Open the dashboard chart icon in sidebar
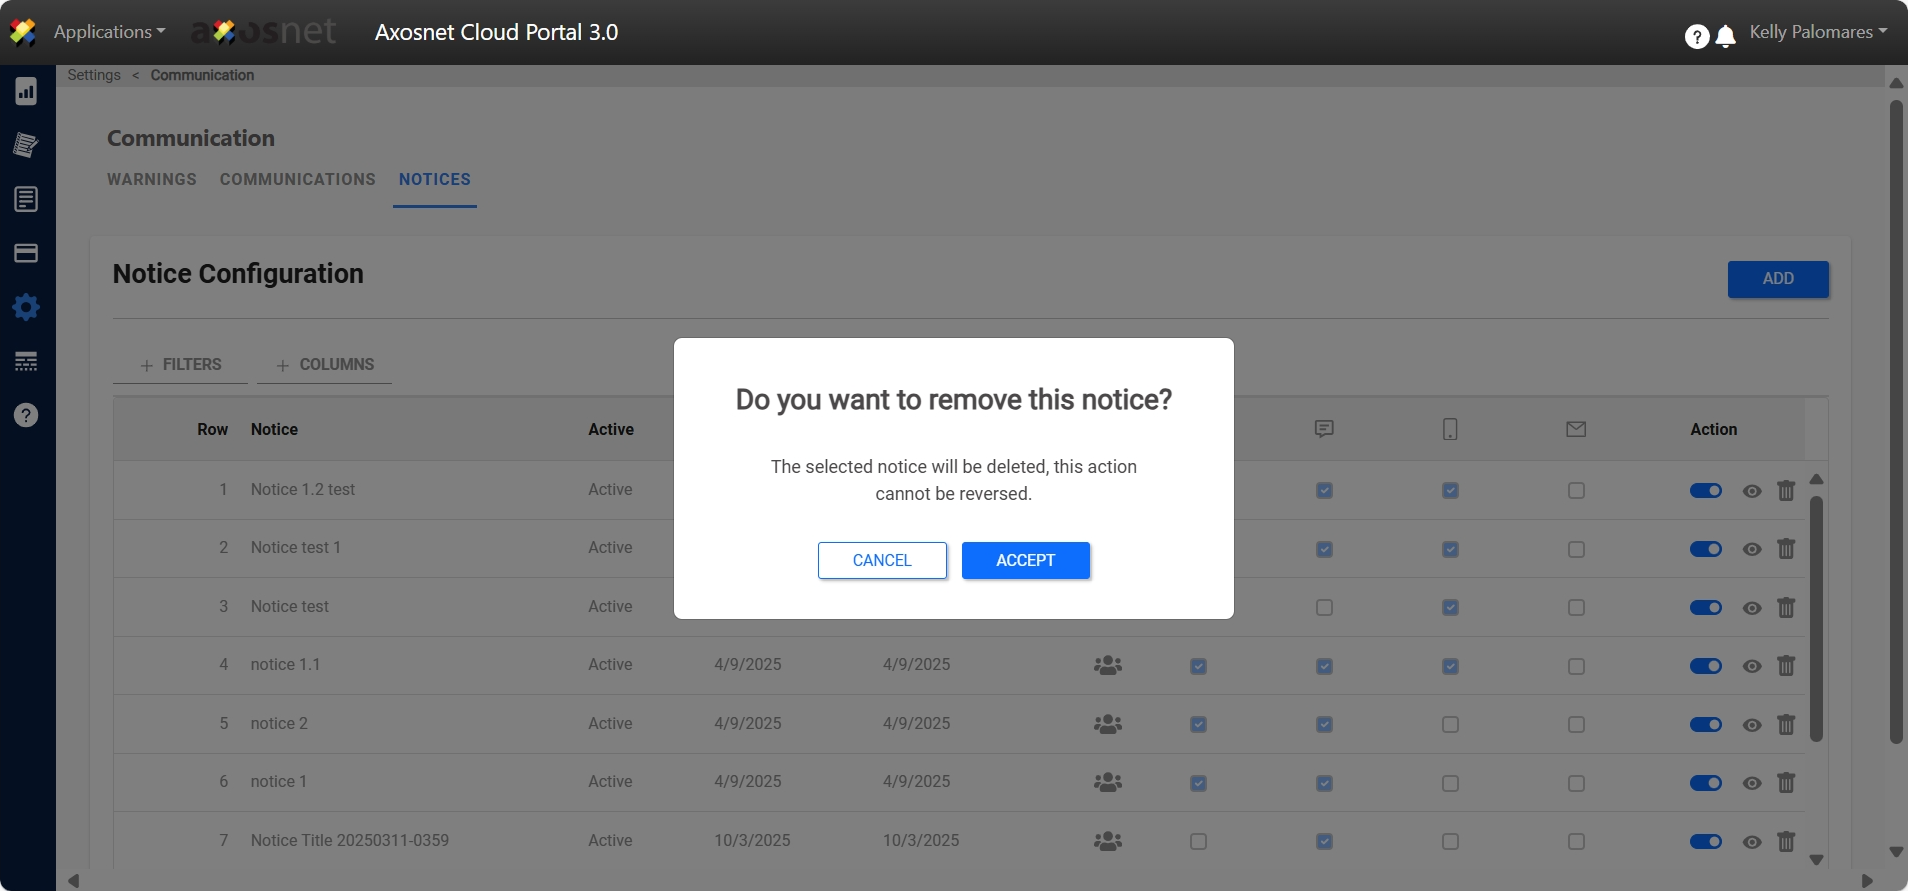The height and width of the screenshot is (891, 1908). coord(26,92)
